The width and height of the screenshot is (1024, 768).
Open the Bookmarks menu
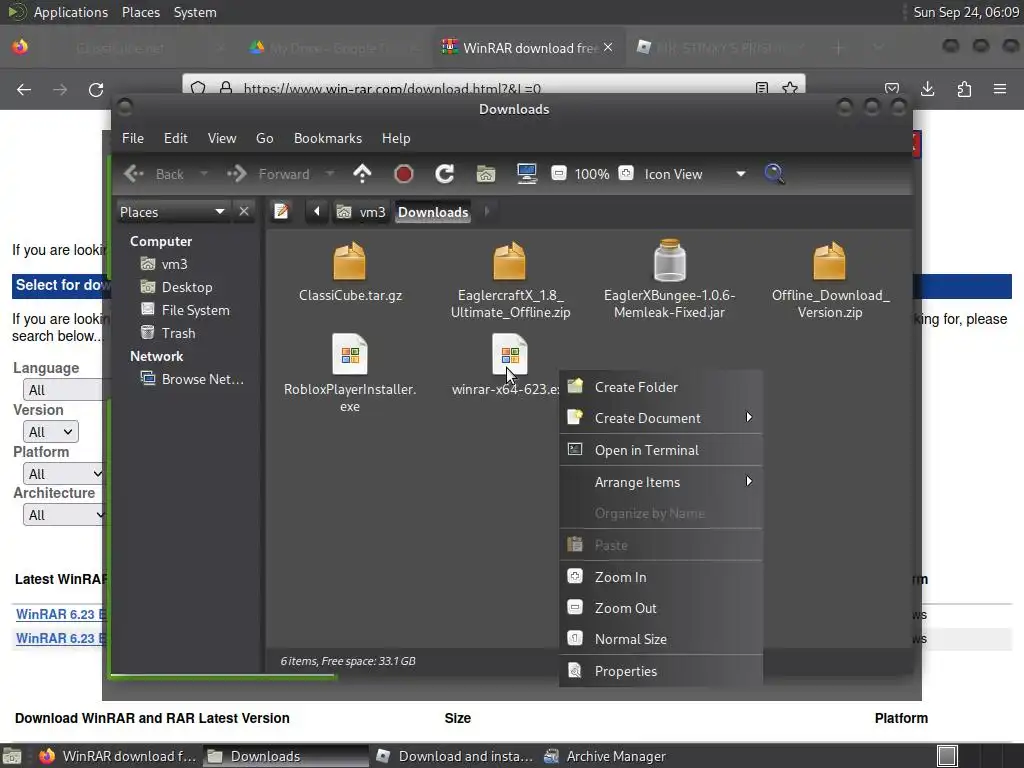[328, 138]
